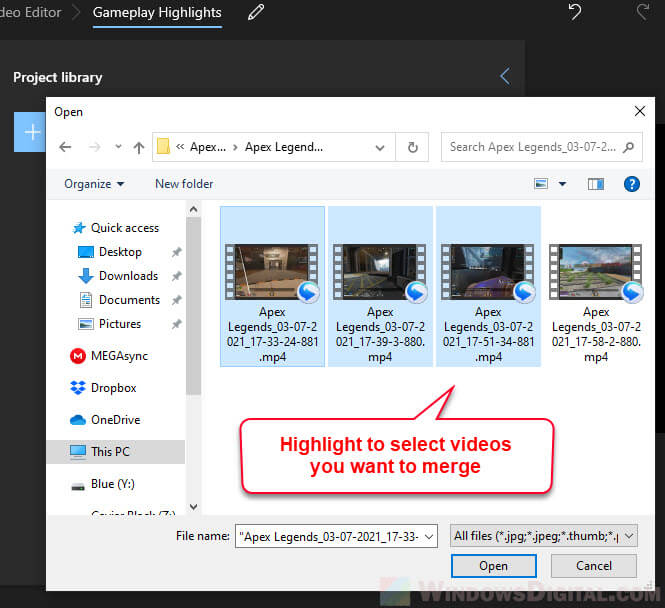
Task: Click filename text of 17-58-2-880.mp4
Action: coord(596,334)
